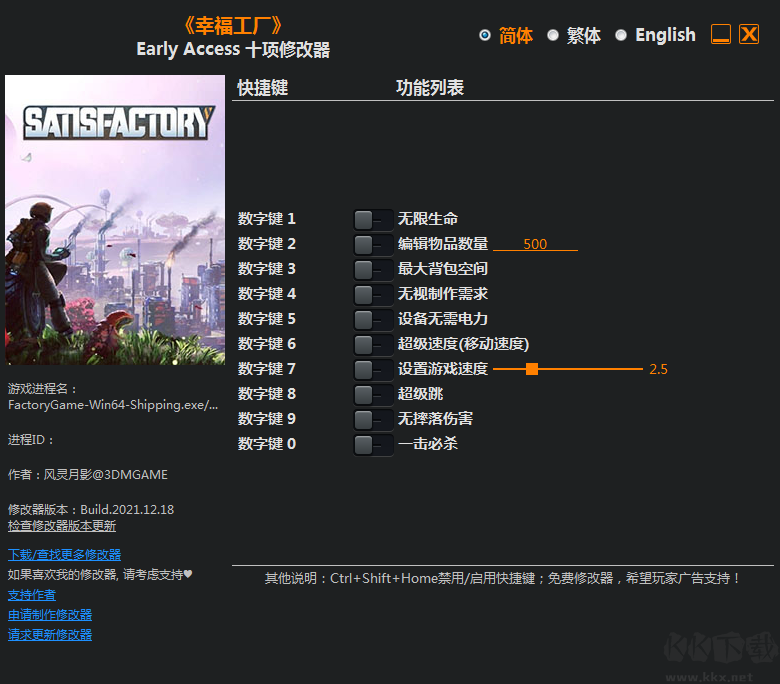Click hotkey text 数字键 6
Screen dimensions: 780x684
(267, 344)
